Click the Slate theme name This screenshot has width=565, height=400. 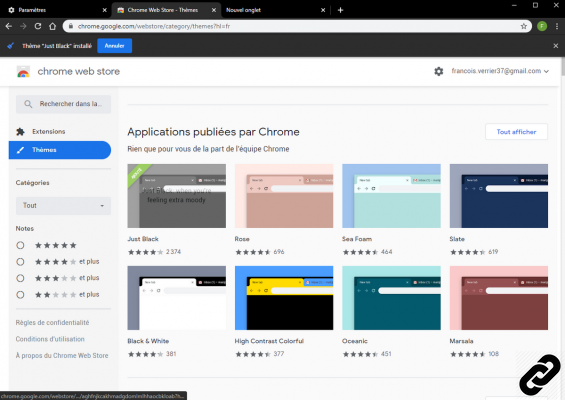tap(457, 239)
